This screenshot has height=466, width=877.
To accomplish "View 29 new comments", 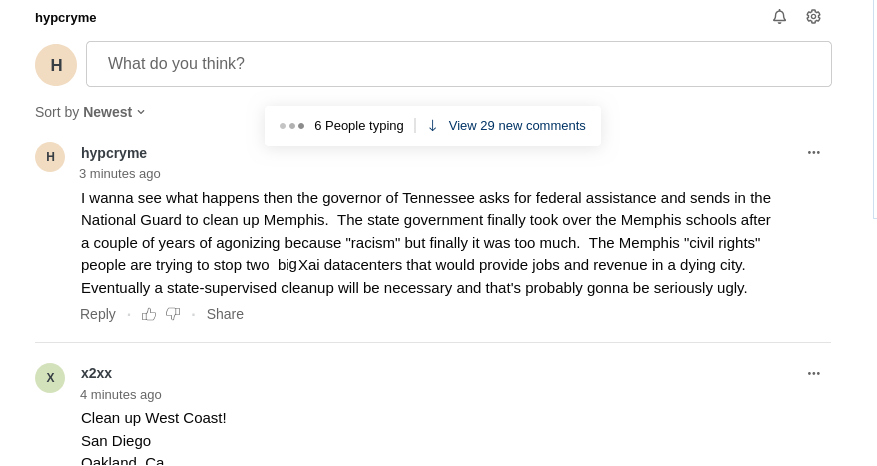I will (x=517, y=126).
